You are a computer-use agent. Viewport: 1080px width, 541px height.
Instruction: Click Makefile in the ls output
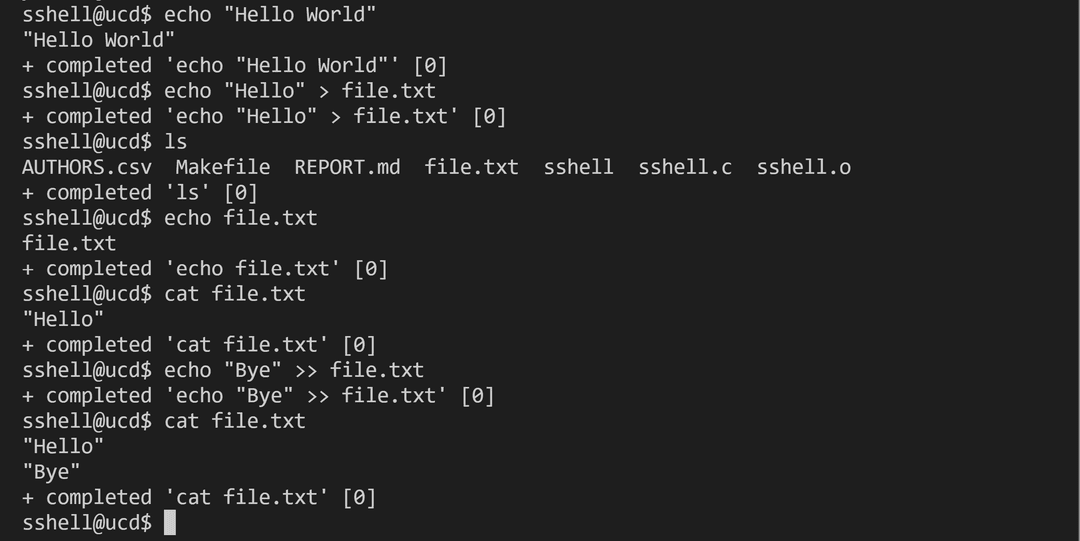(223, 167)
